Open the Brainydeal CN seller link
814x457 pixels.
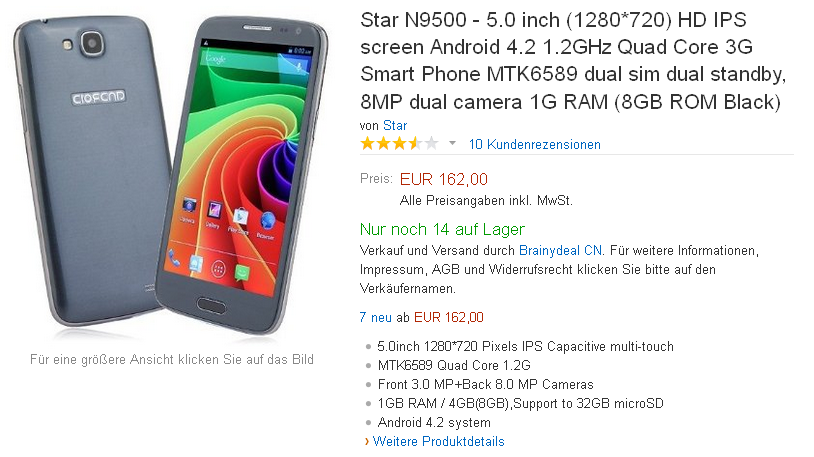tap(561, 250)
